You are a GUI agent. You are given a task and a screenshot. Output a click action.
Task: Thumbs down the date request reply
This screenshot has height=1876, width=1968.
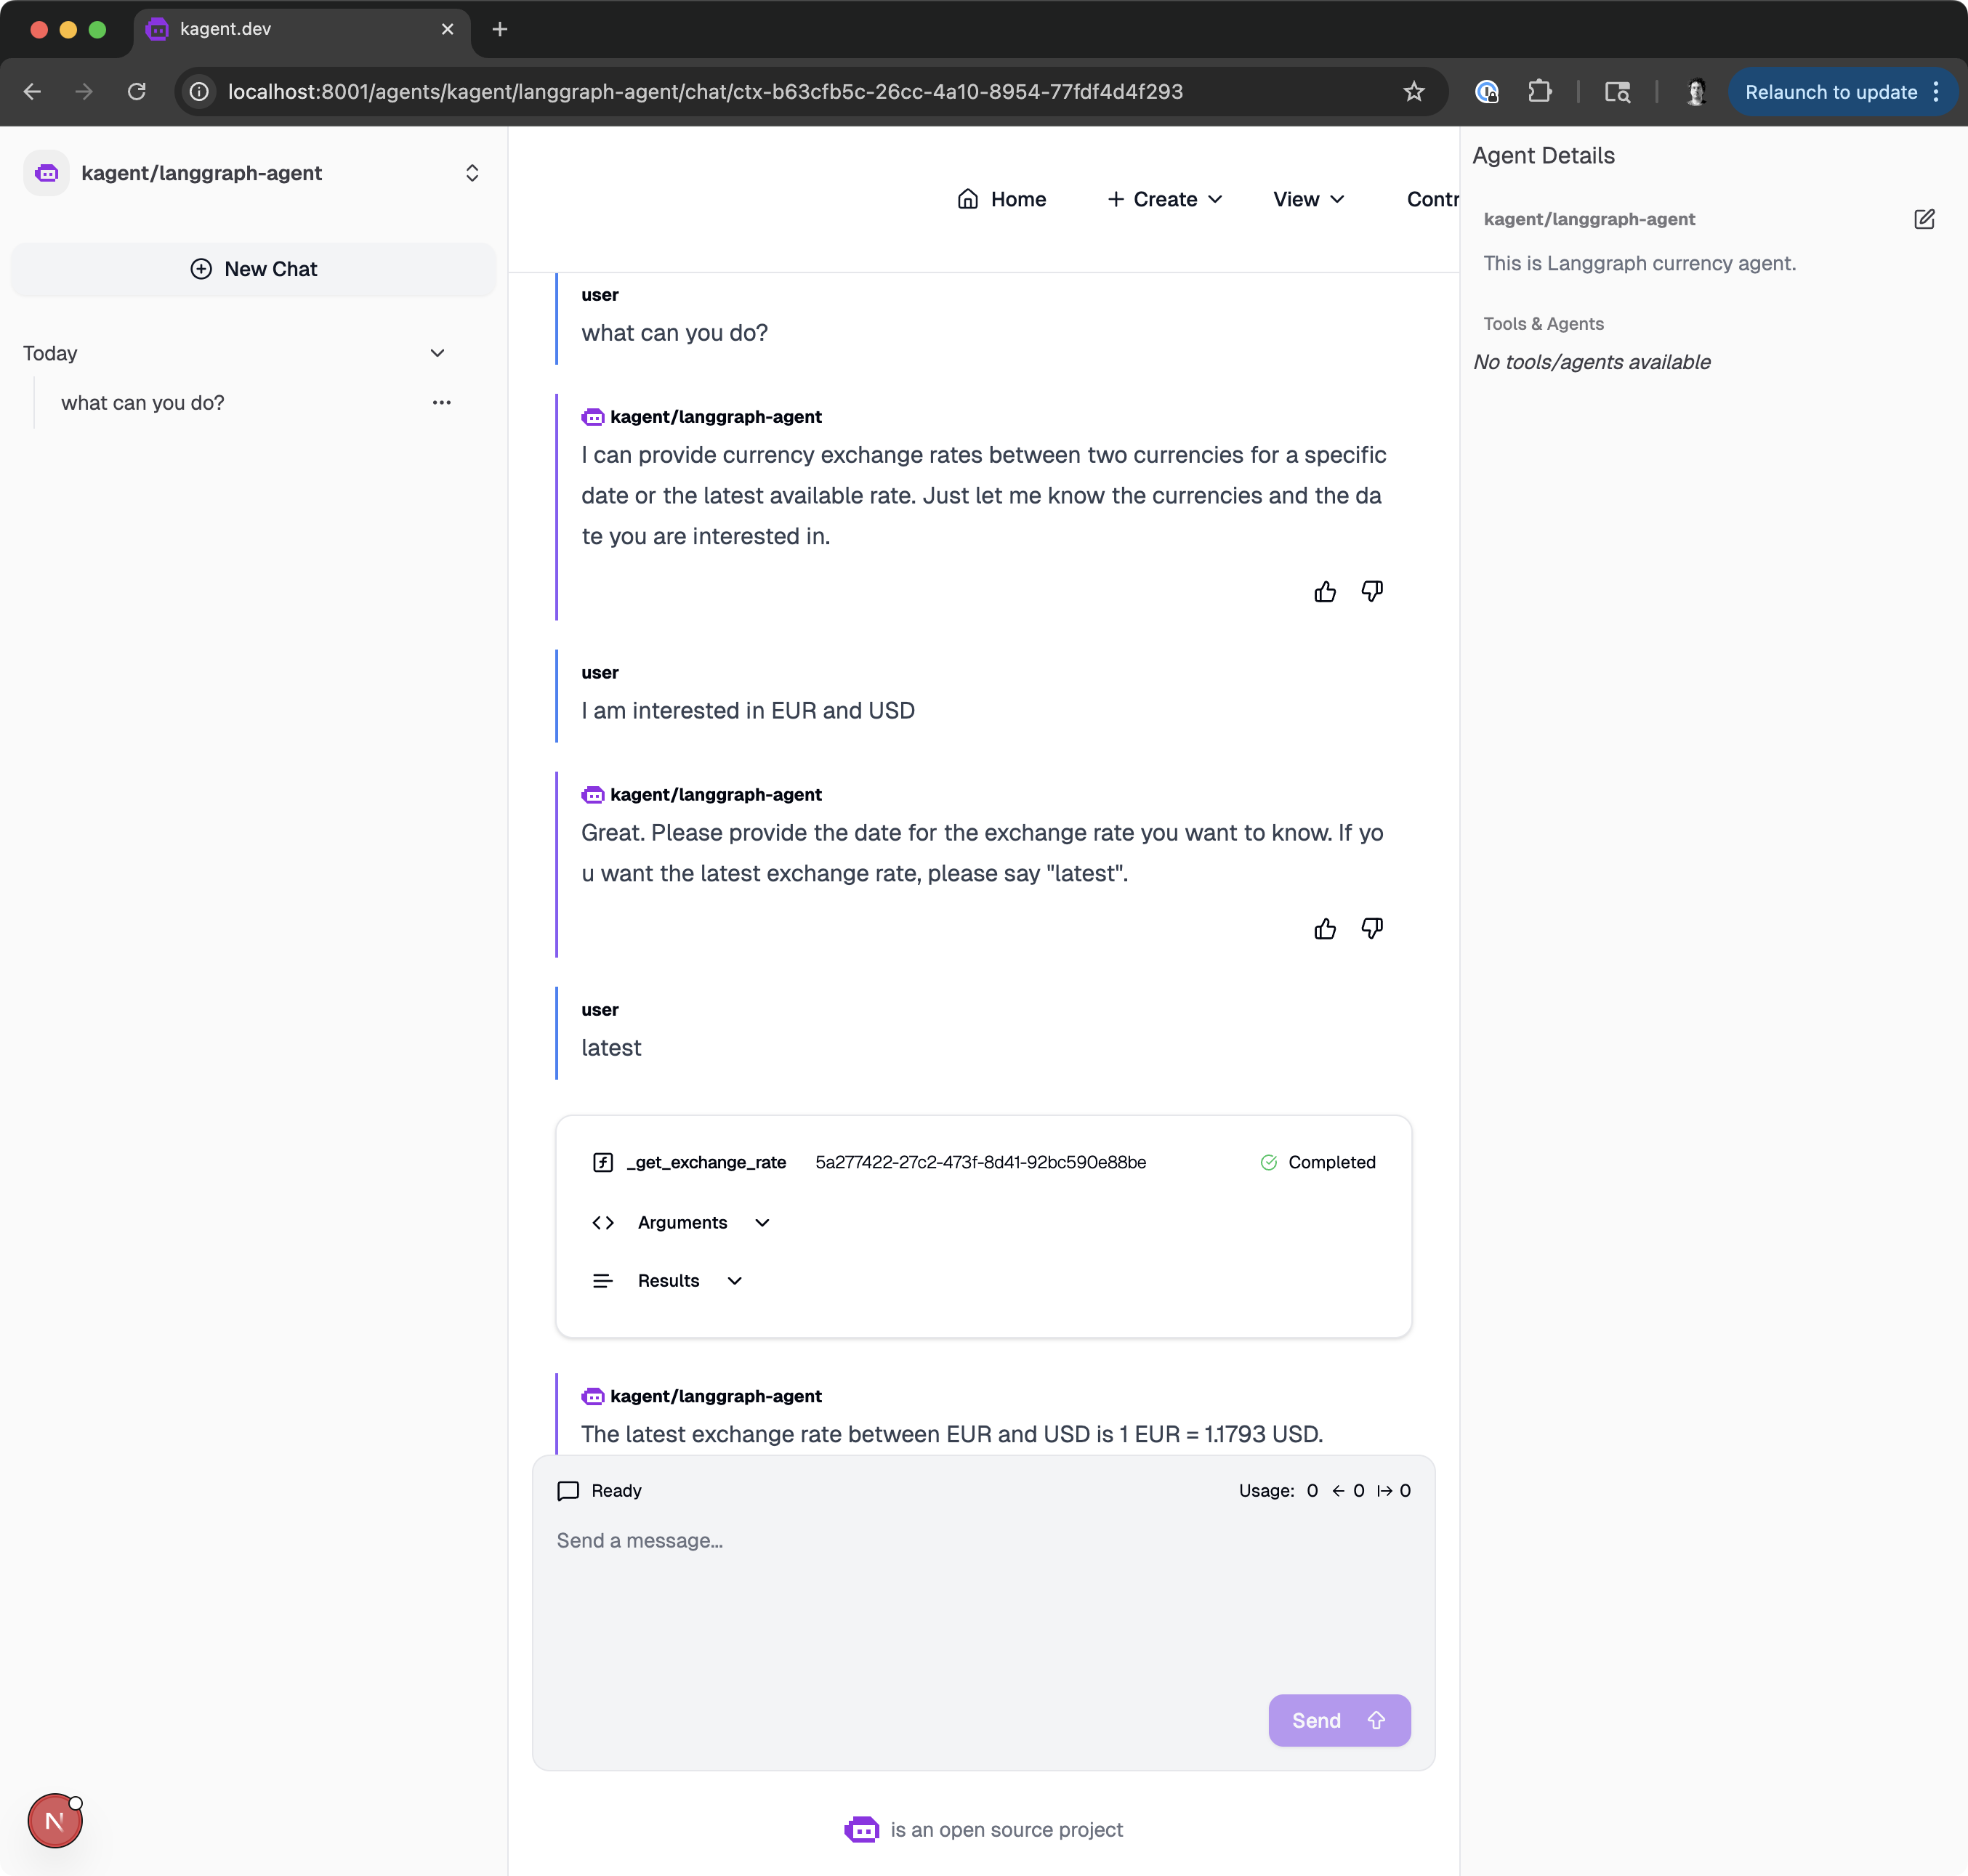[x=1372, y=929]
